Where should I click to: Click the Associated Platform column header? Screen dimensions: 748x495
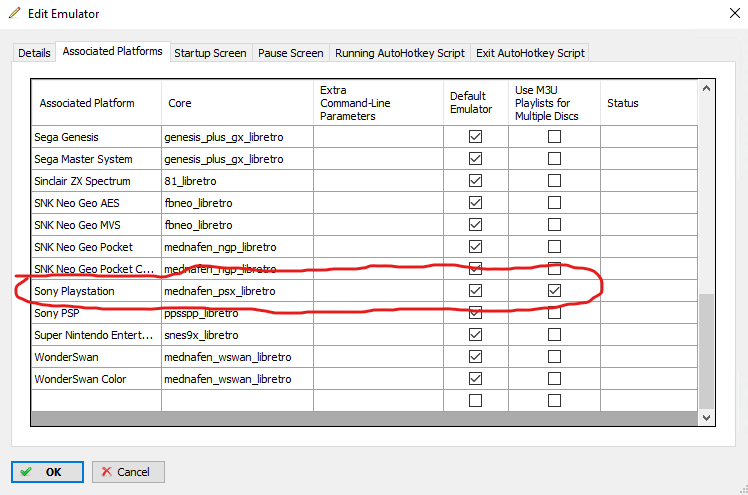[96, 103]
